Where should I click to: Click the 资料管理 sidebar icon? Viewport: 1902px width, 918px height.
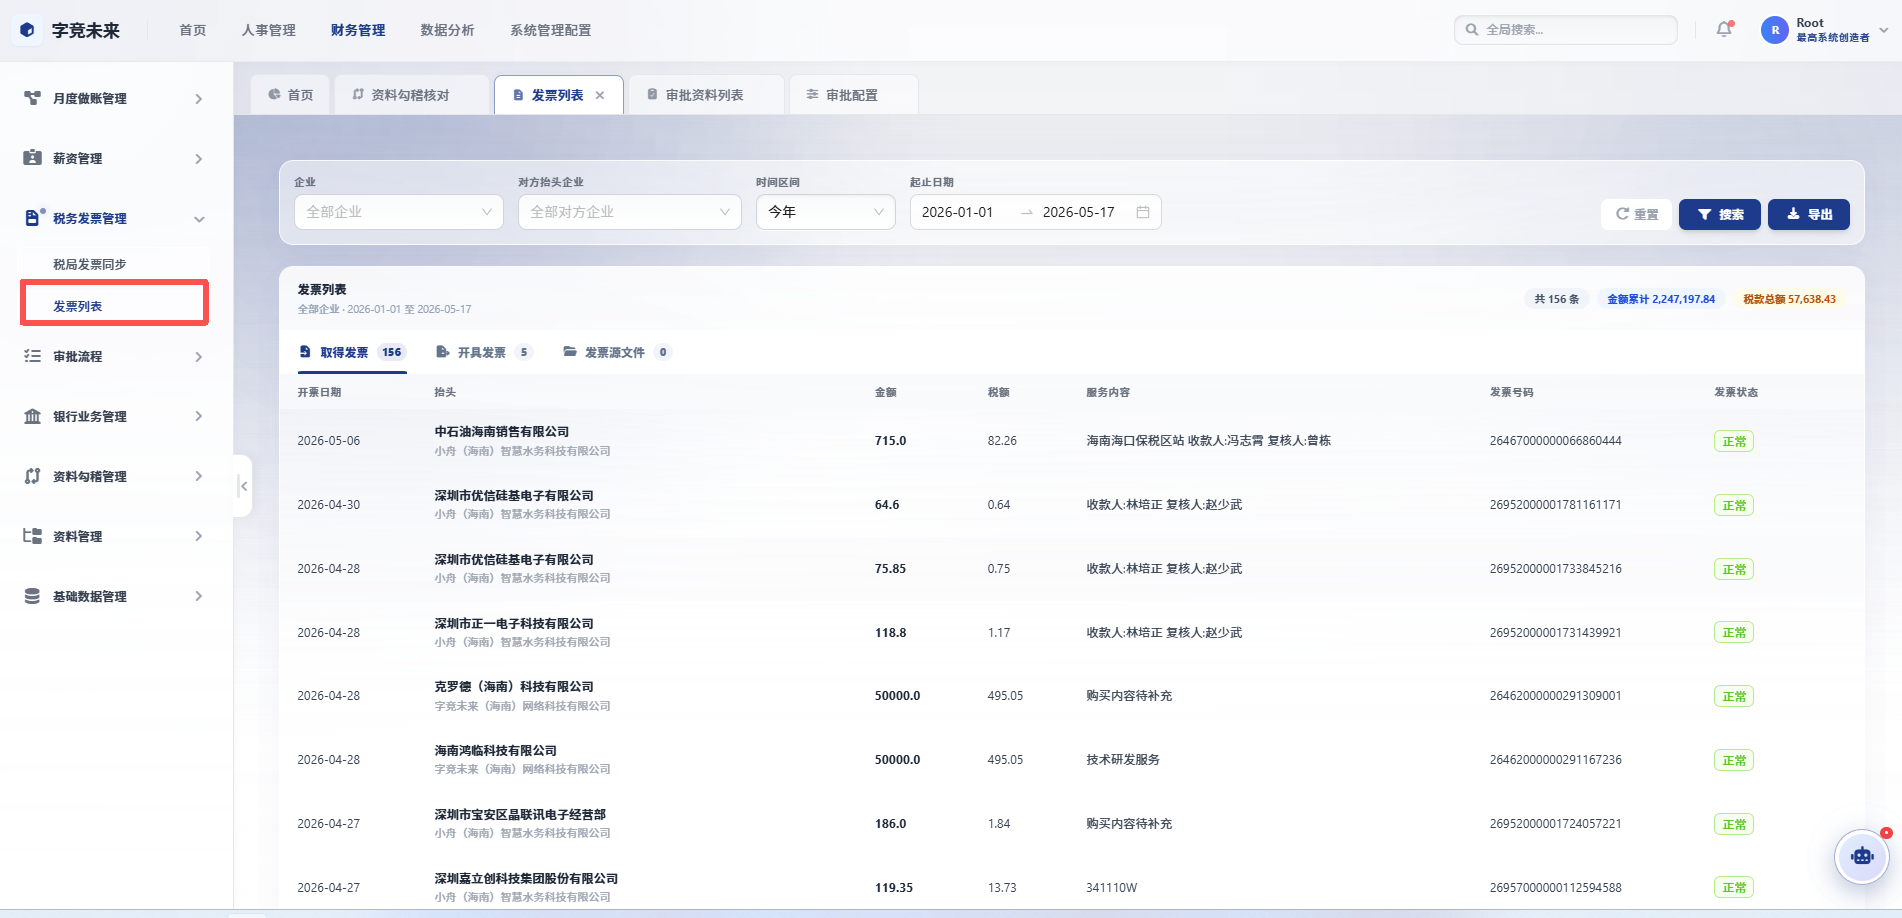(32, 536)
